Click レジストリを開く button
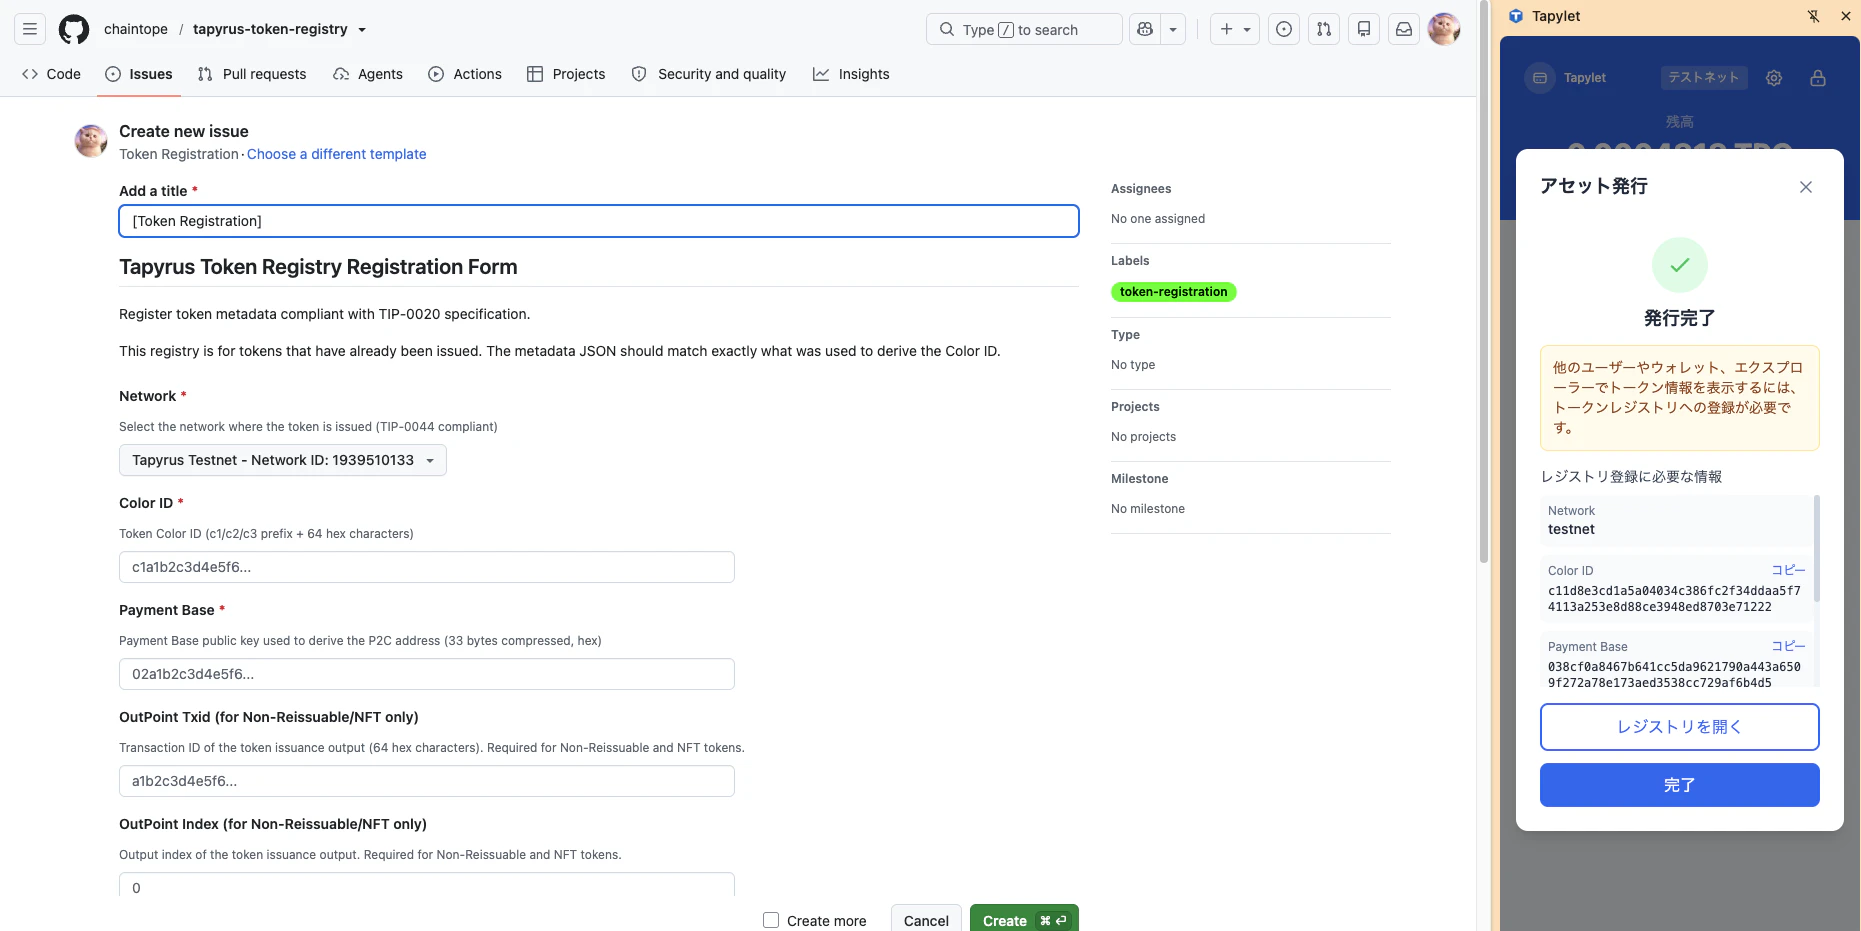This screenshot has height=931, width=1861. pyautogui.click(x=1680, y=727)
